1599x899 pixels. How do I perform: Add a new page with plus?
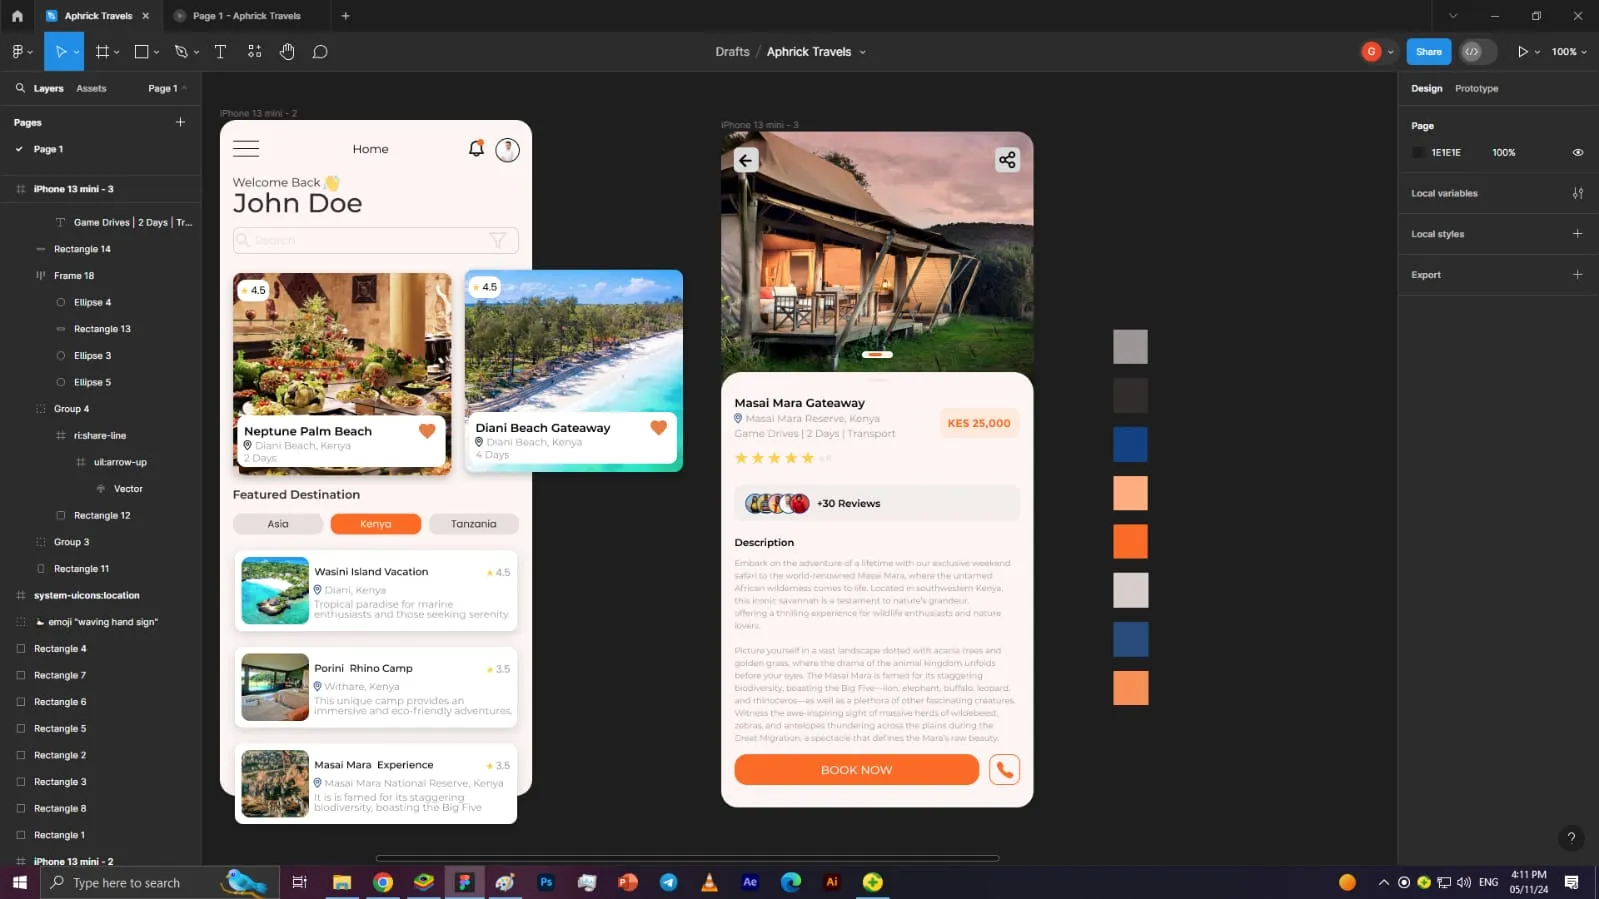click(x=181, y=122)
